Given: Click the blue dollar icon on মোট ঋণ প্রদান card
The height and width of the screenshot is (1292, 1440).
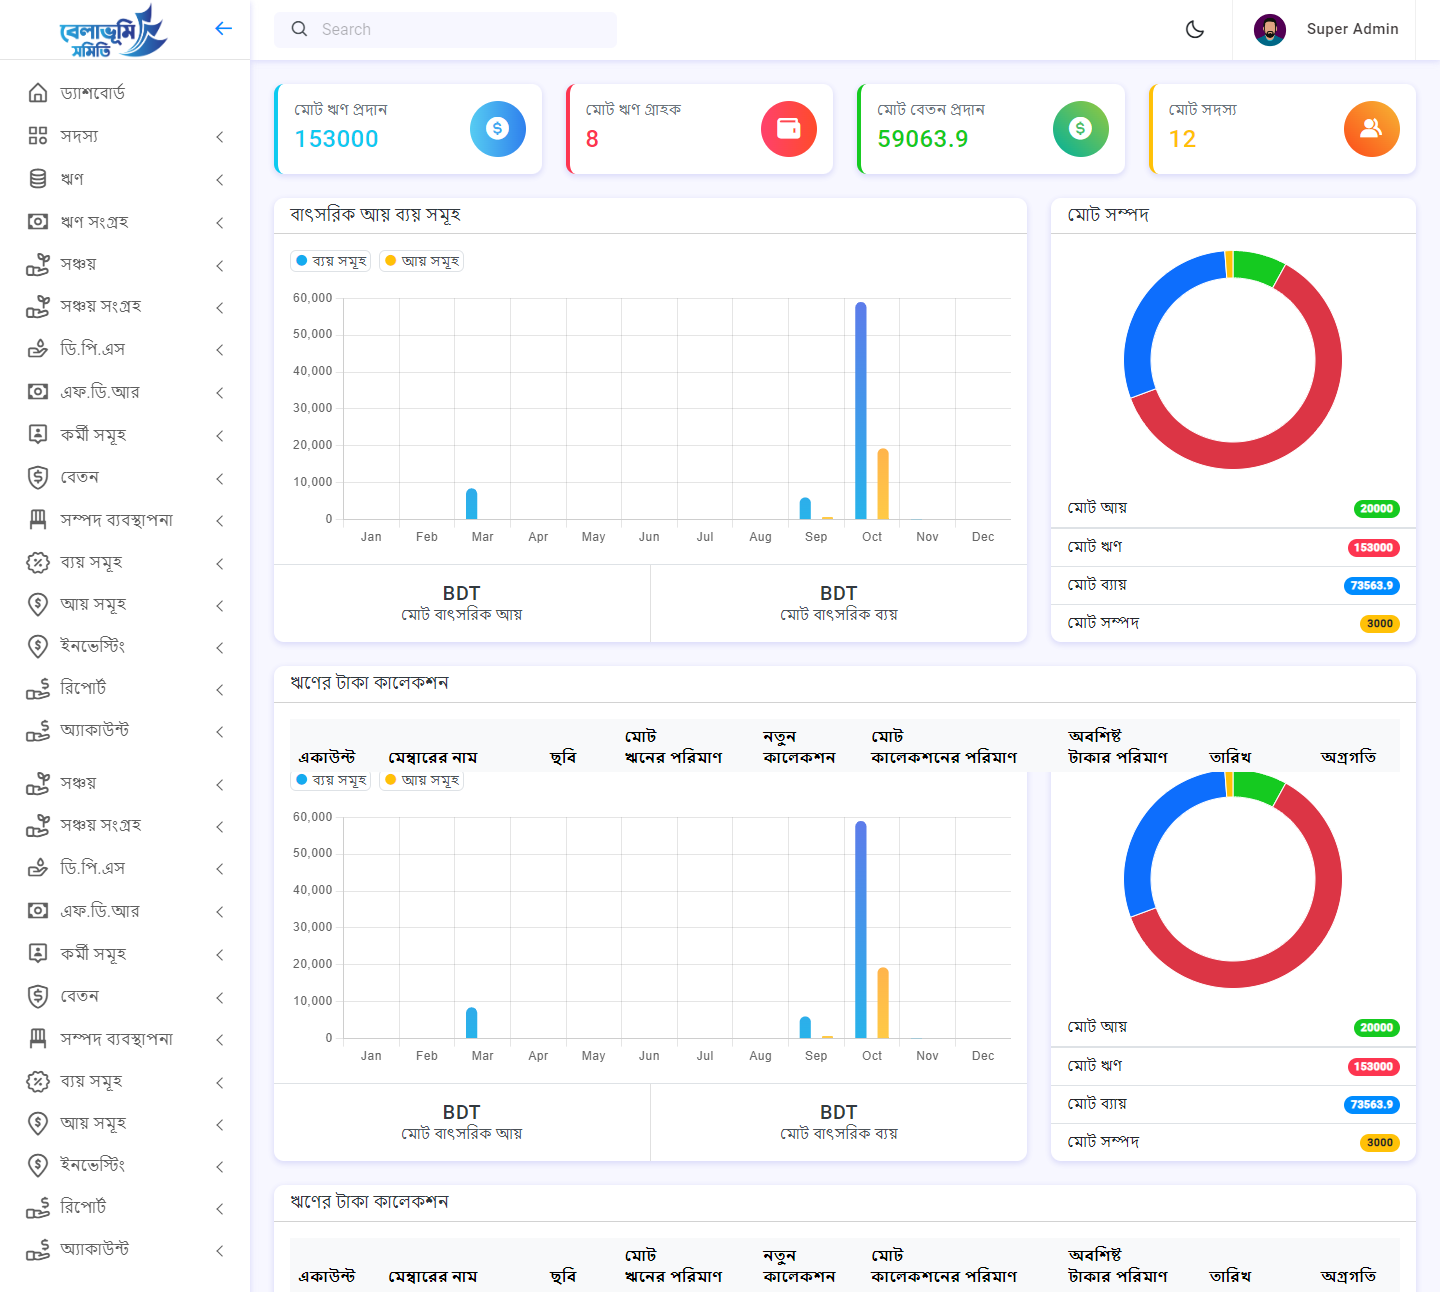Looking at the screenshot, I should click(x=497, y=128).
